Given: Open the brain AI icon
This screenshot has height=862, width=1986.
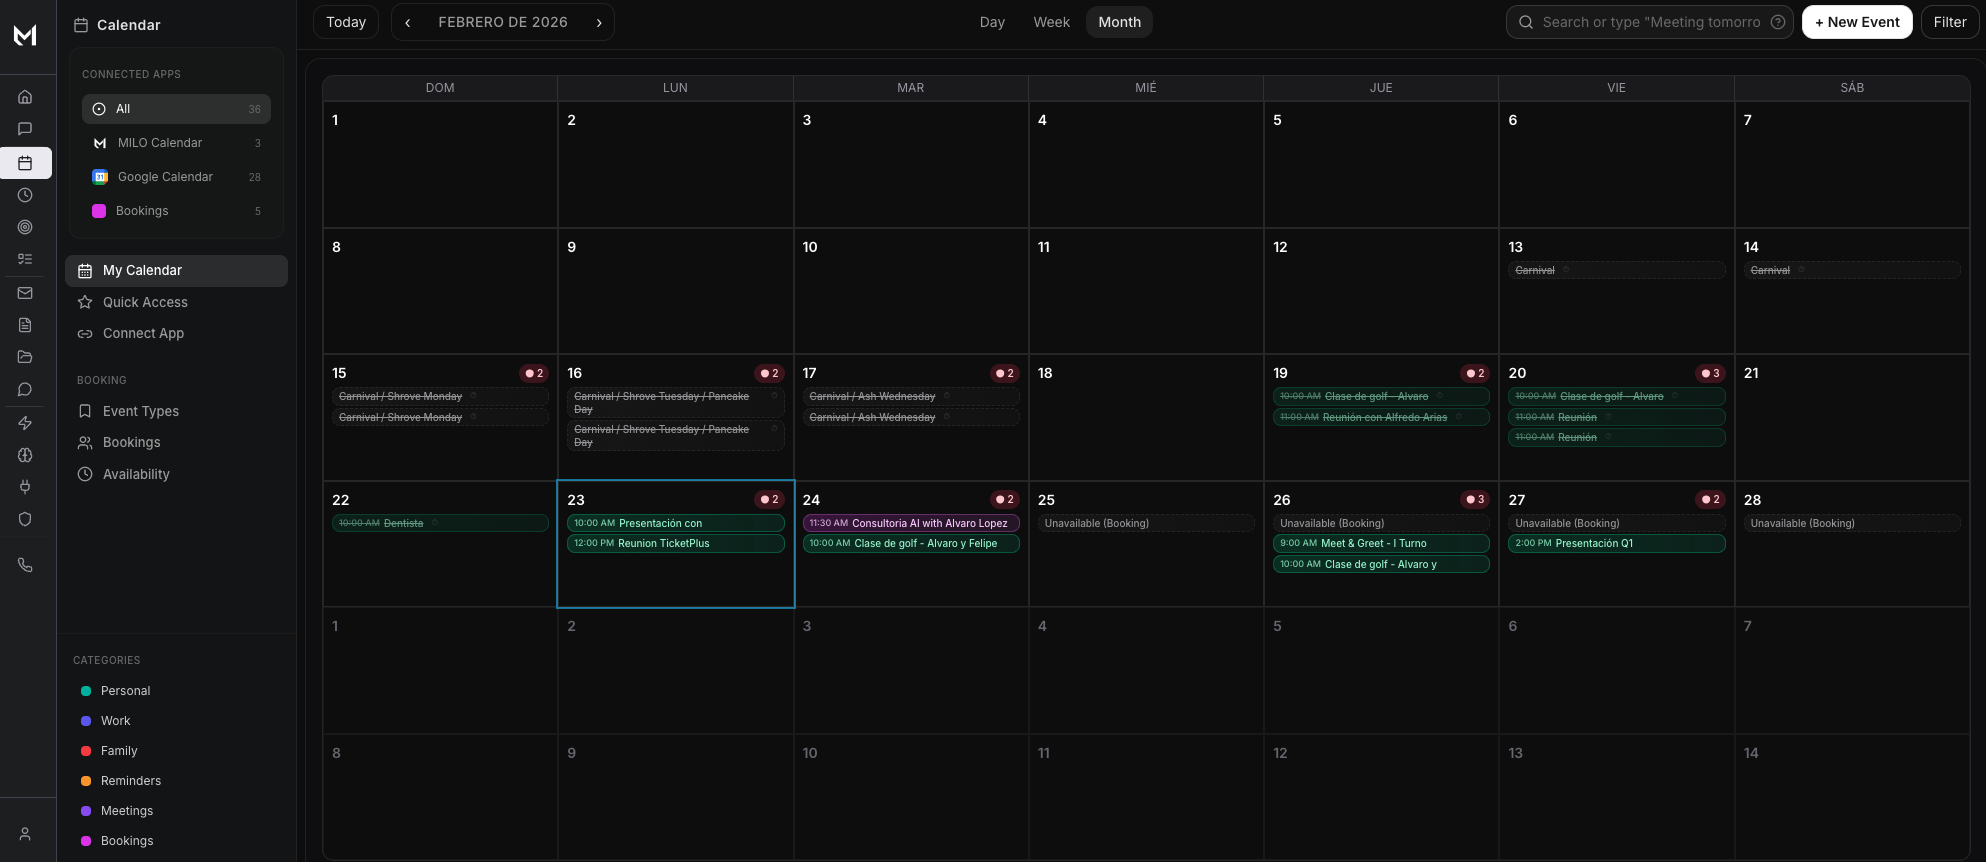Looking at the screenshot, I should pos(25,455).
